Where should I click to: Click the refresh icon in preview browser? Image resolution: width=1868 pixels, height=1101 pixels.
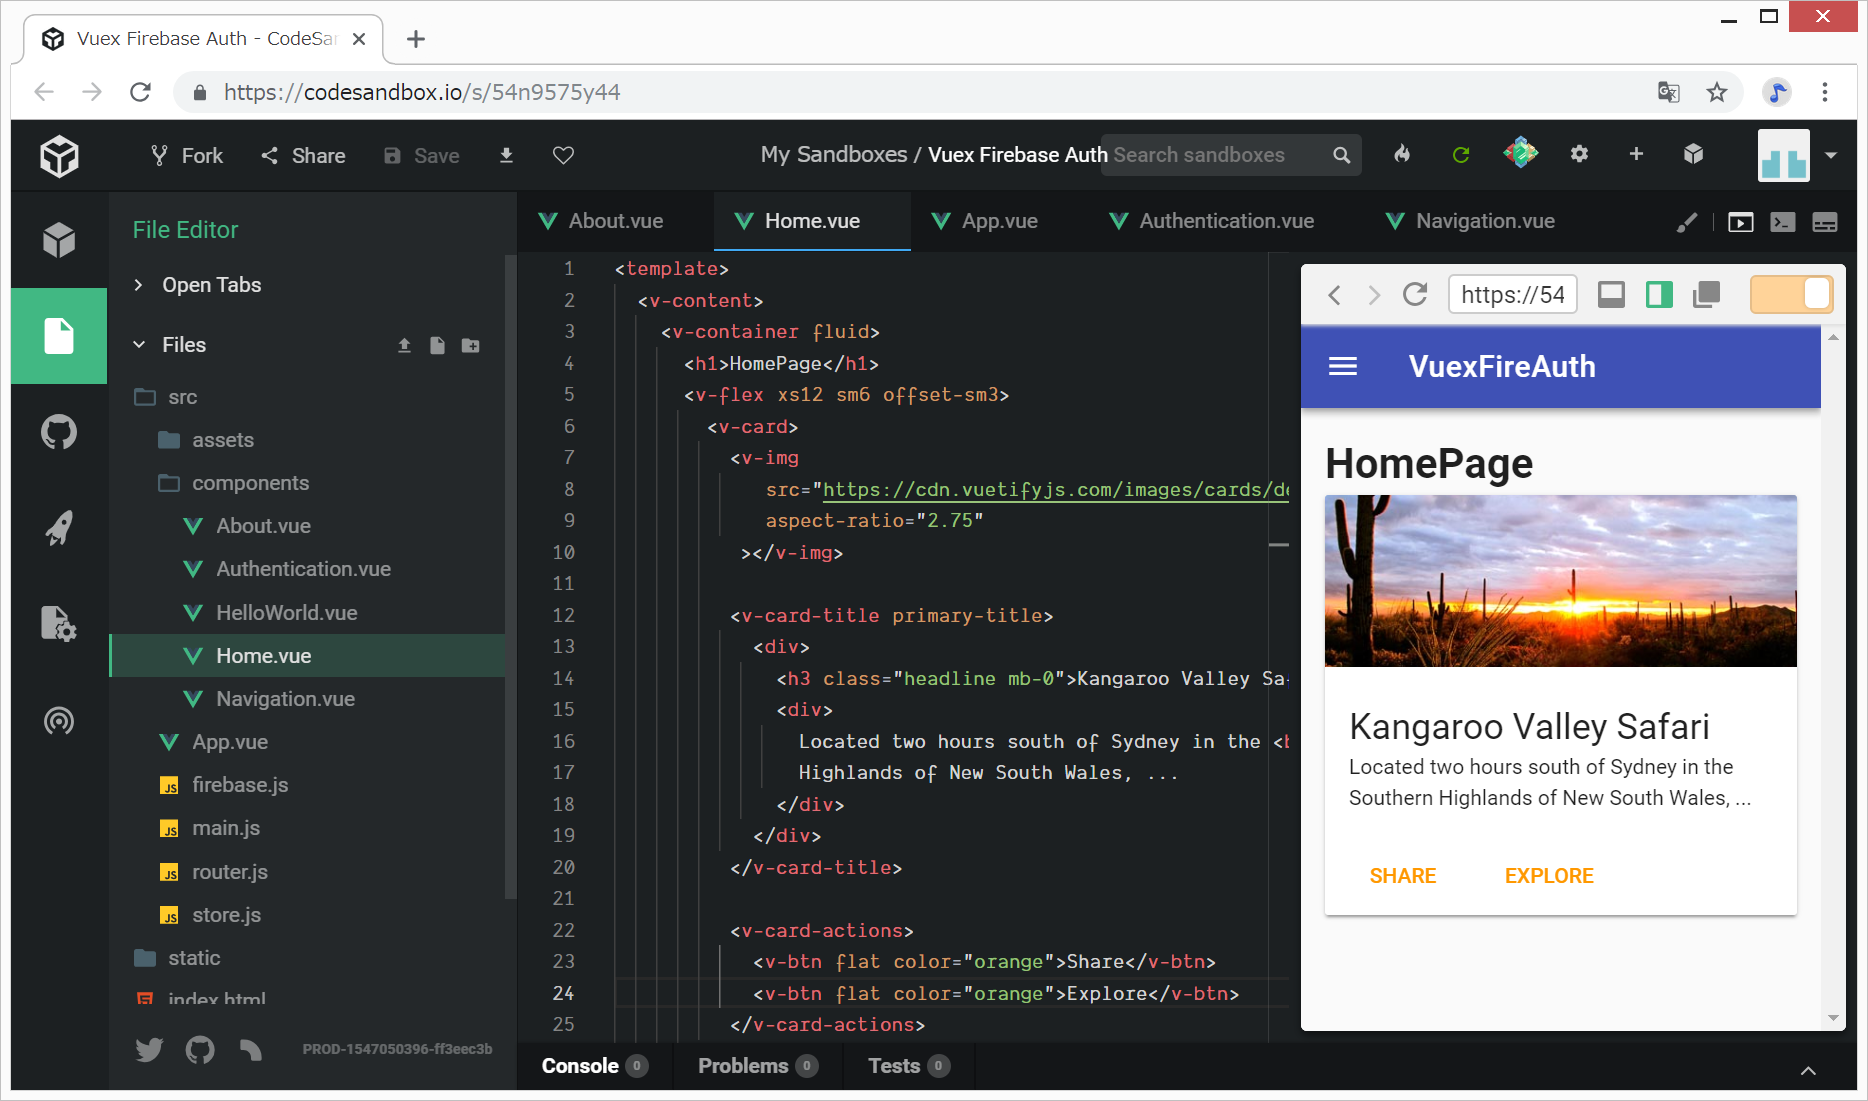(x=1414, y=295)
